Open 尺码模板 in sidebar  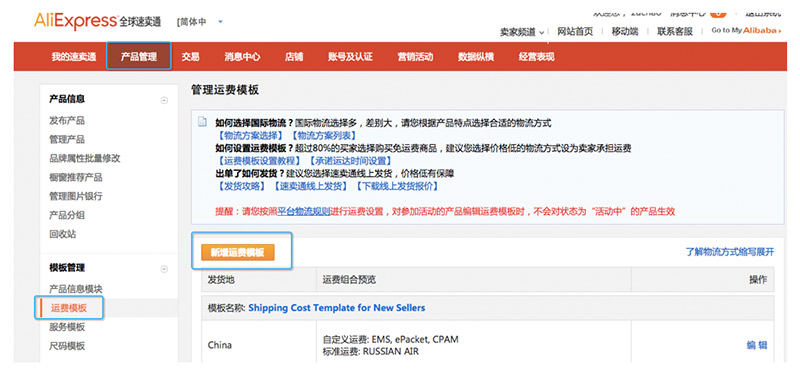(x=67, y=346)
